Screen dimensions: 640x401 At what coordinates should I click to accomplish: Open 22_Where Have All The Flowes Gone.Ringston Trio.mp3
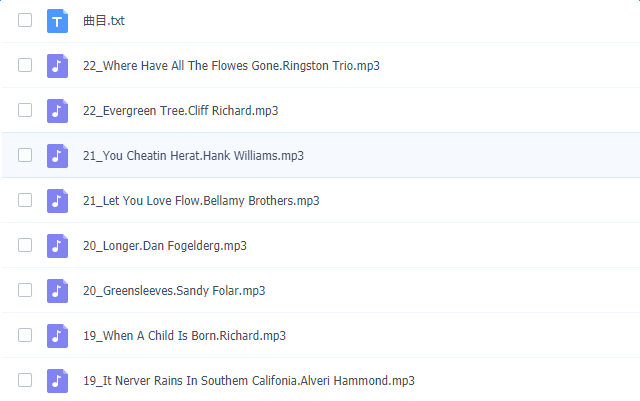(x=231, y=65)
